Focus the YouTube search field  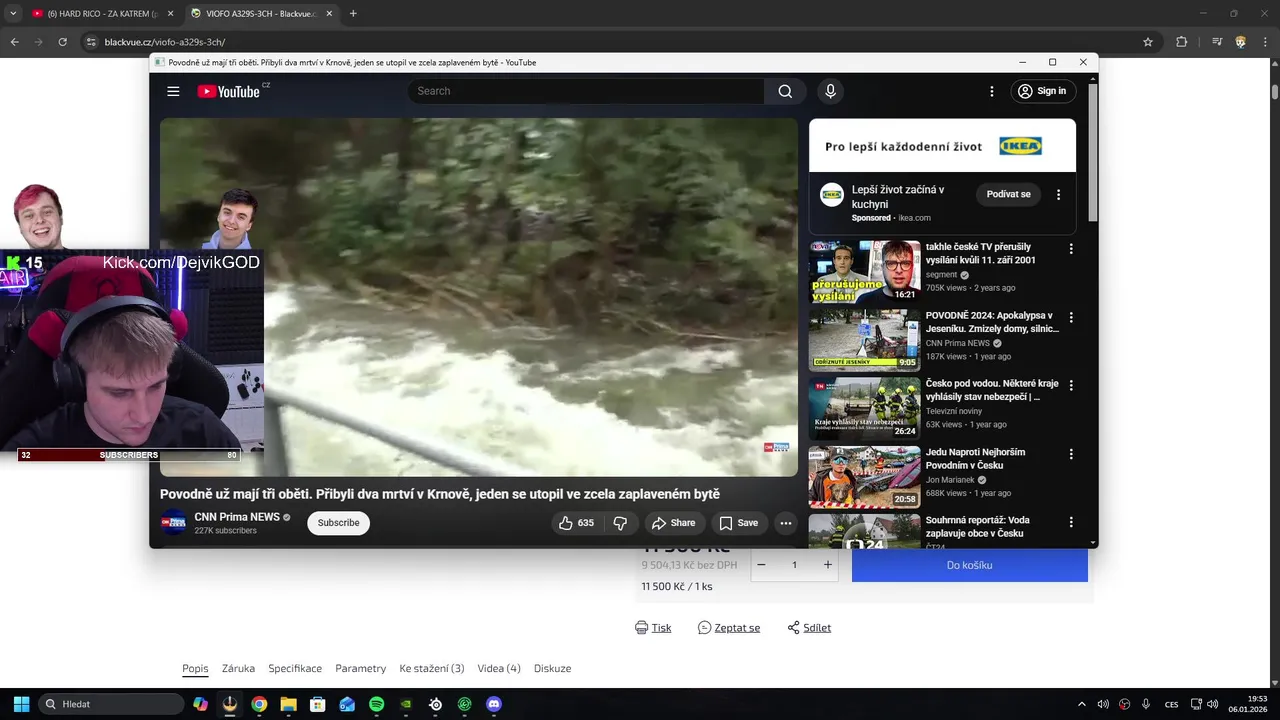coord(586,91)
